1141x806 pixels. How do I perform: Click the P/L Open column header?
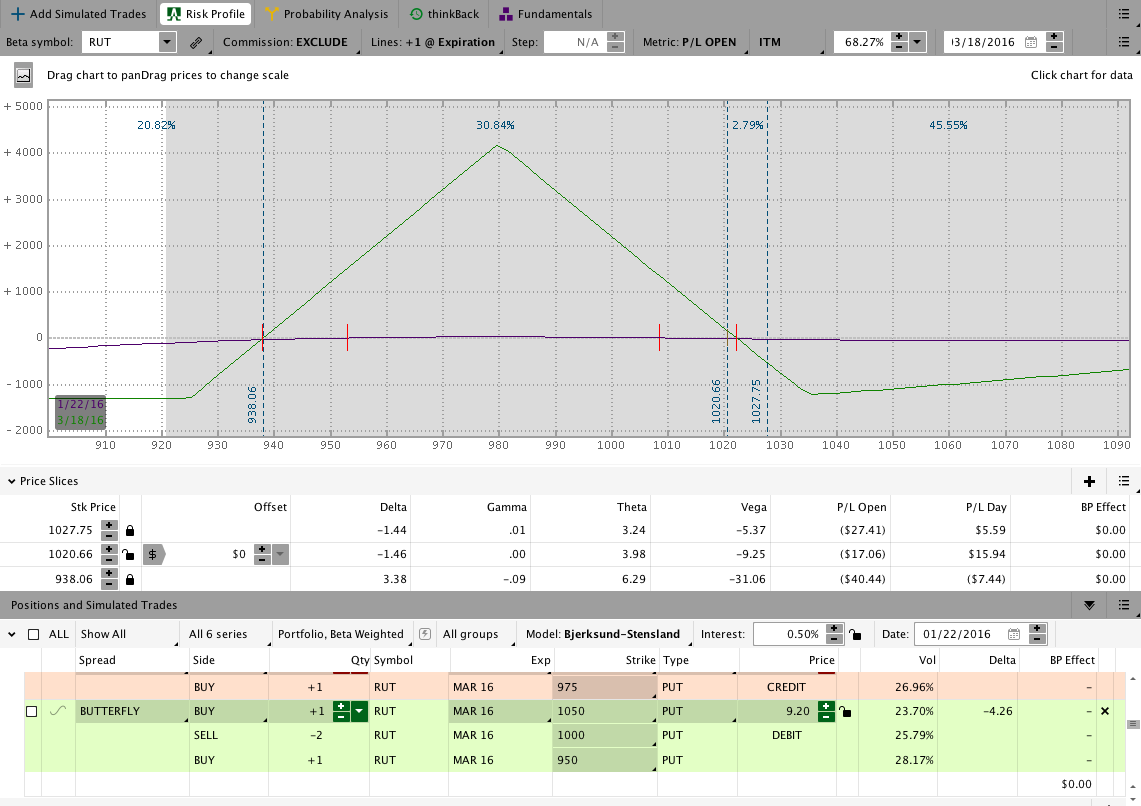[x=862, y=507]
